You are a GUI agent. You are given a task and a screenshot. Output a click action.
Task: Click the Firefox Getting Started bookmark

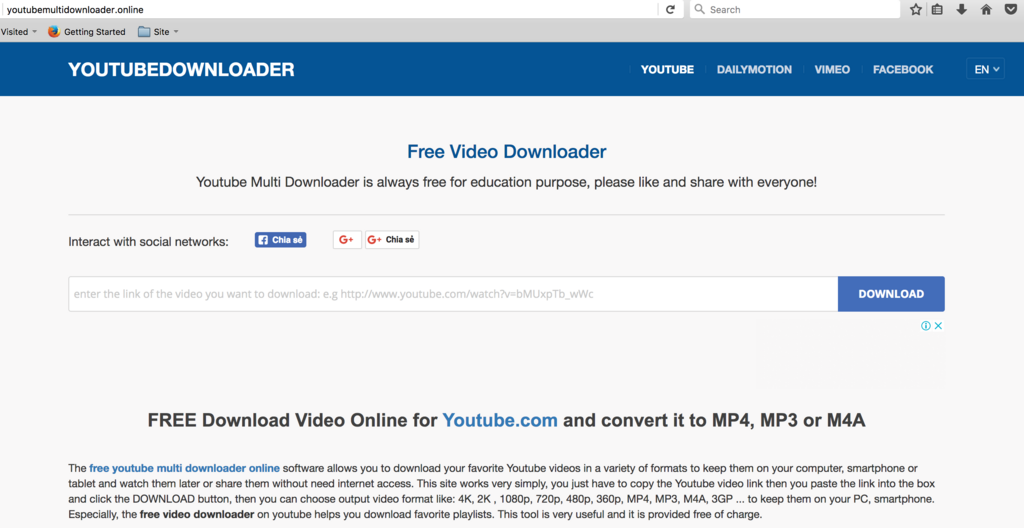click(86, 31)
